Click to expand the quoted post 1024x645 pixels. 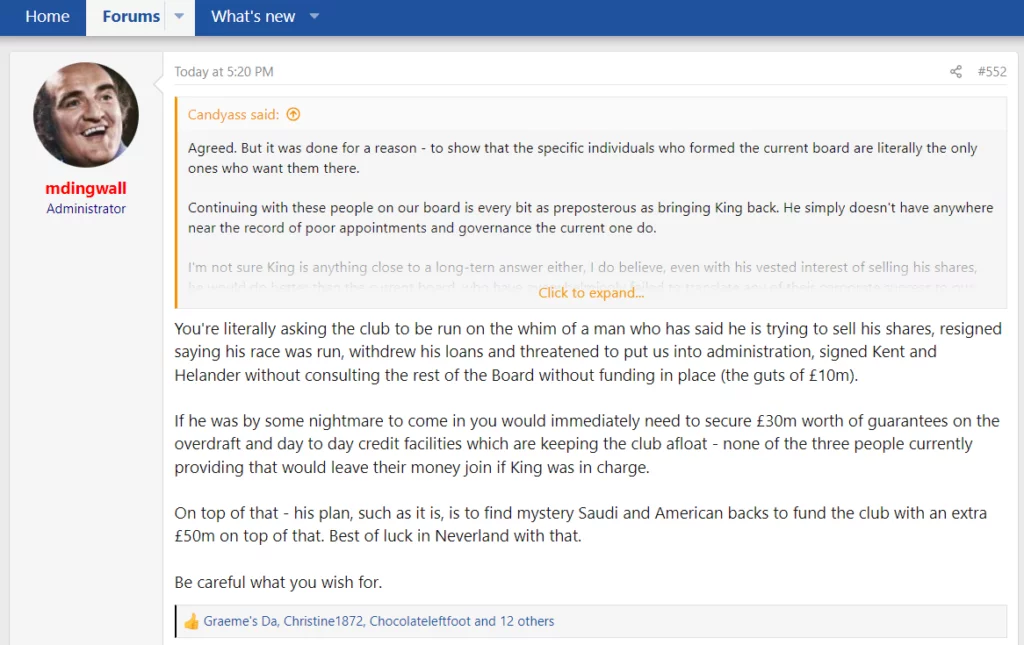tap(591, 293)
